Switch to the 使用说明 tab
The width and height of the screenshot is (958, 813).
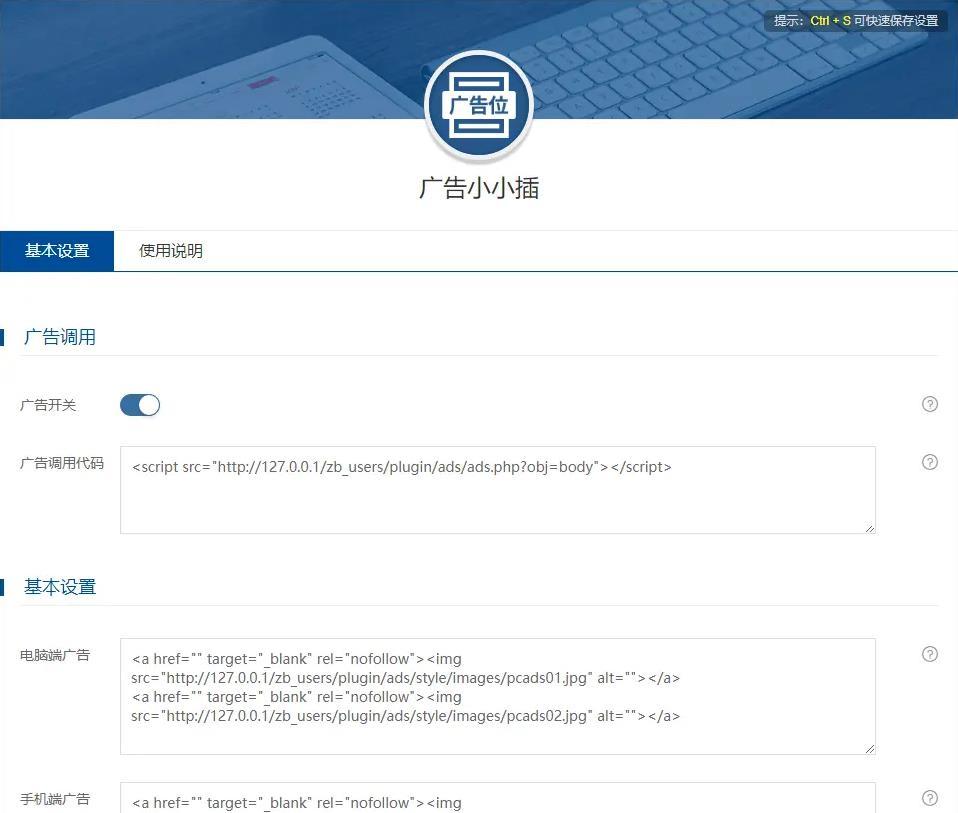point(171,251)
